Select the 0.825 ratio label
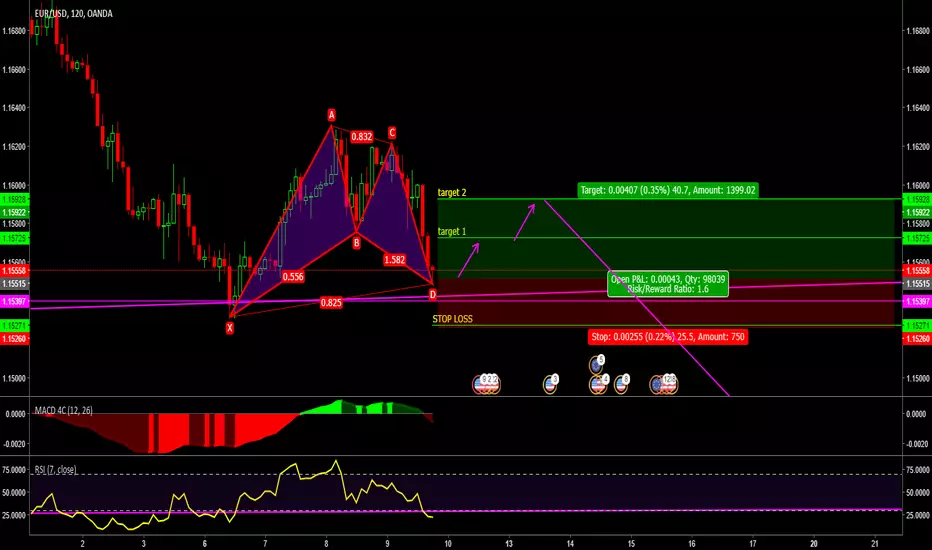The image size is (932, 550). (331, 303)
